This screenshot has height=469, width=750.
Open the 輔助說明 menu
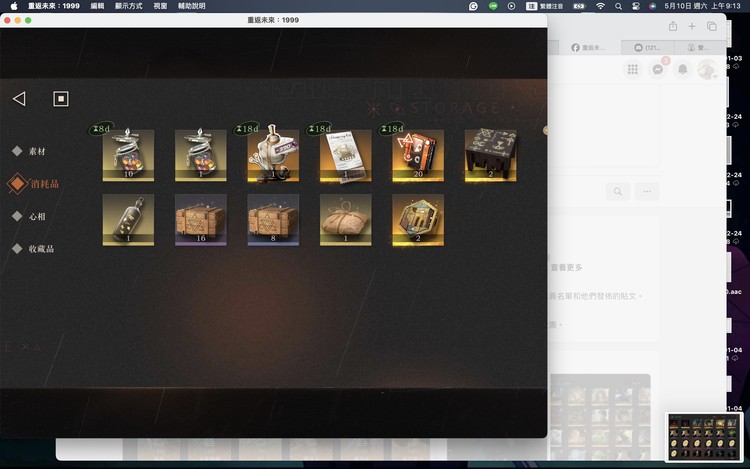191,6
